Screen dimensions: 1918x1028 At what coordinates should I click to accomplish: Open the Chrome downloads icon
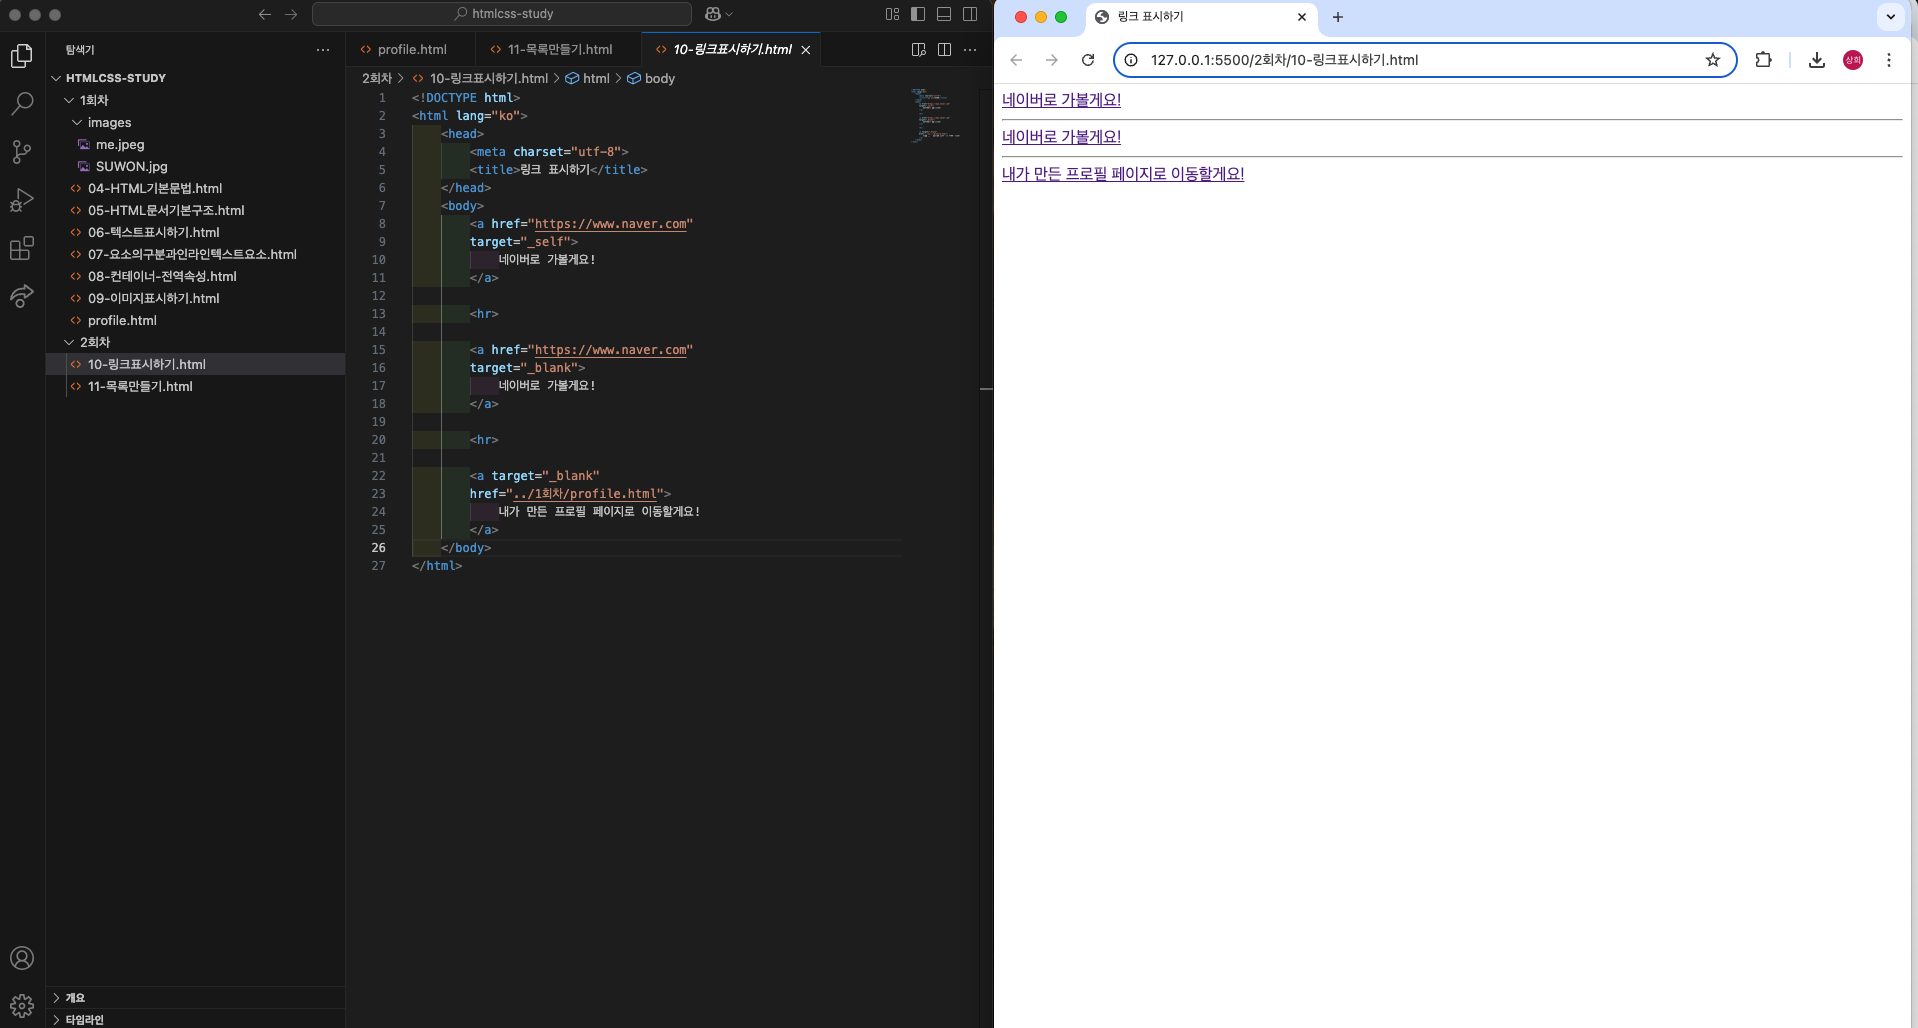click(1817, 60)
